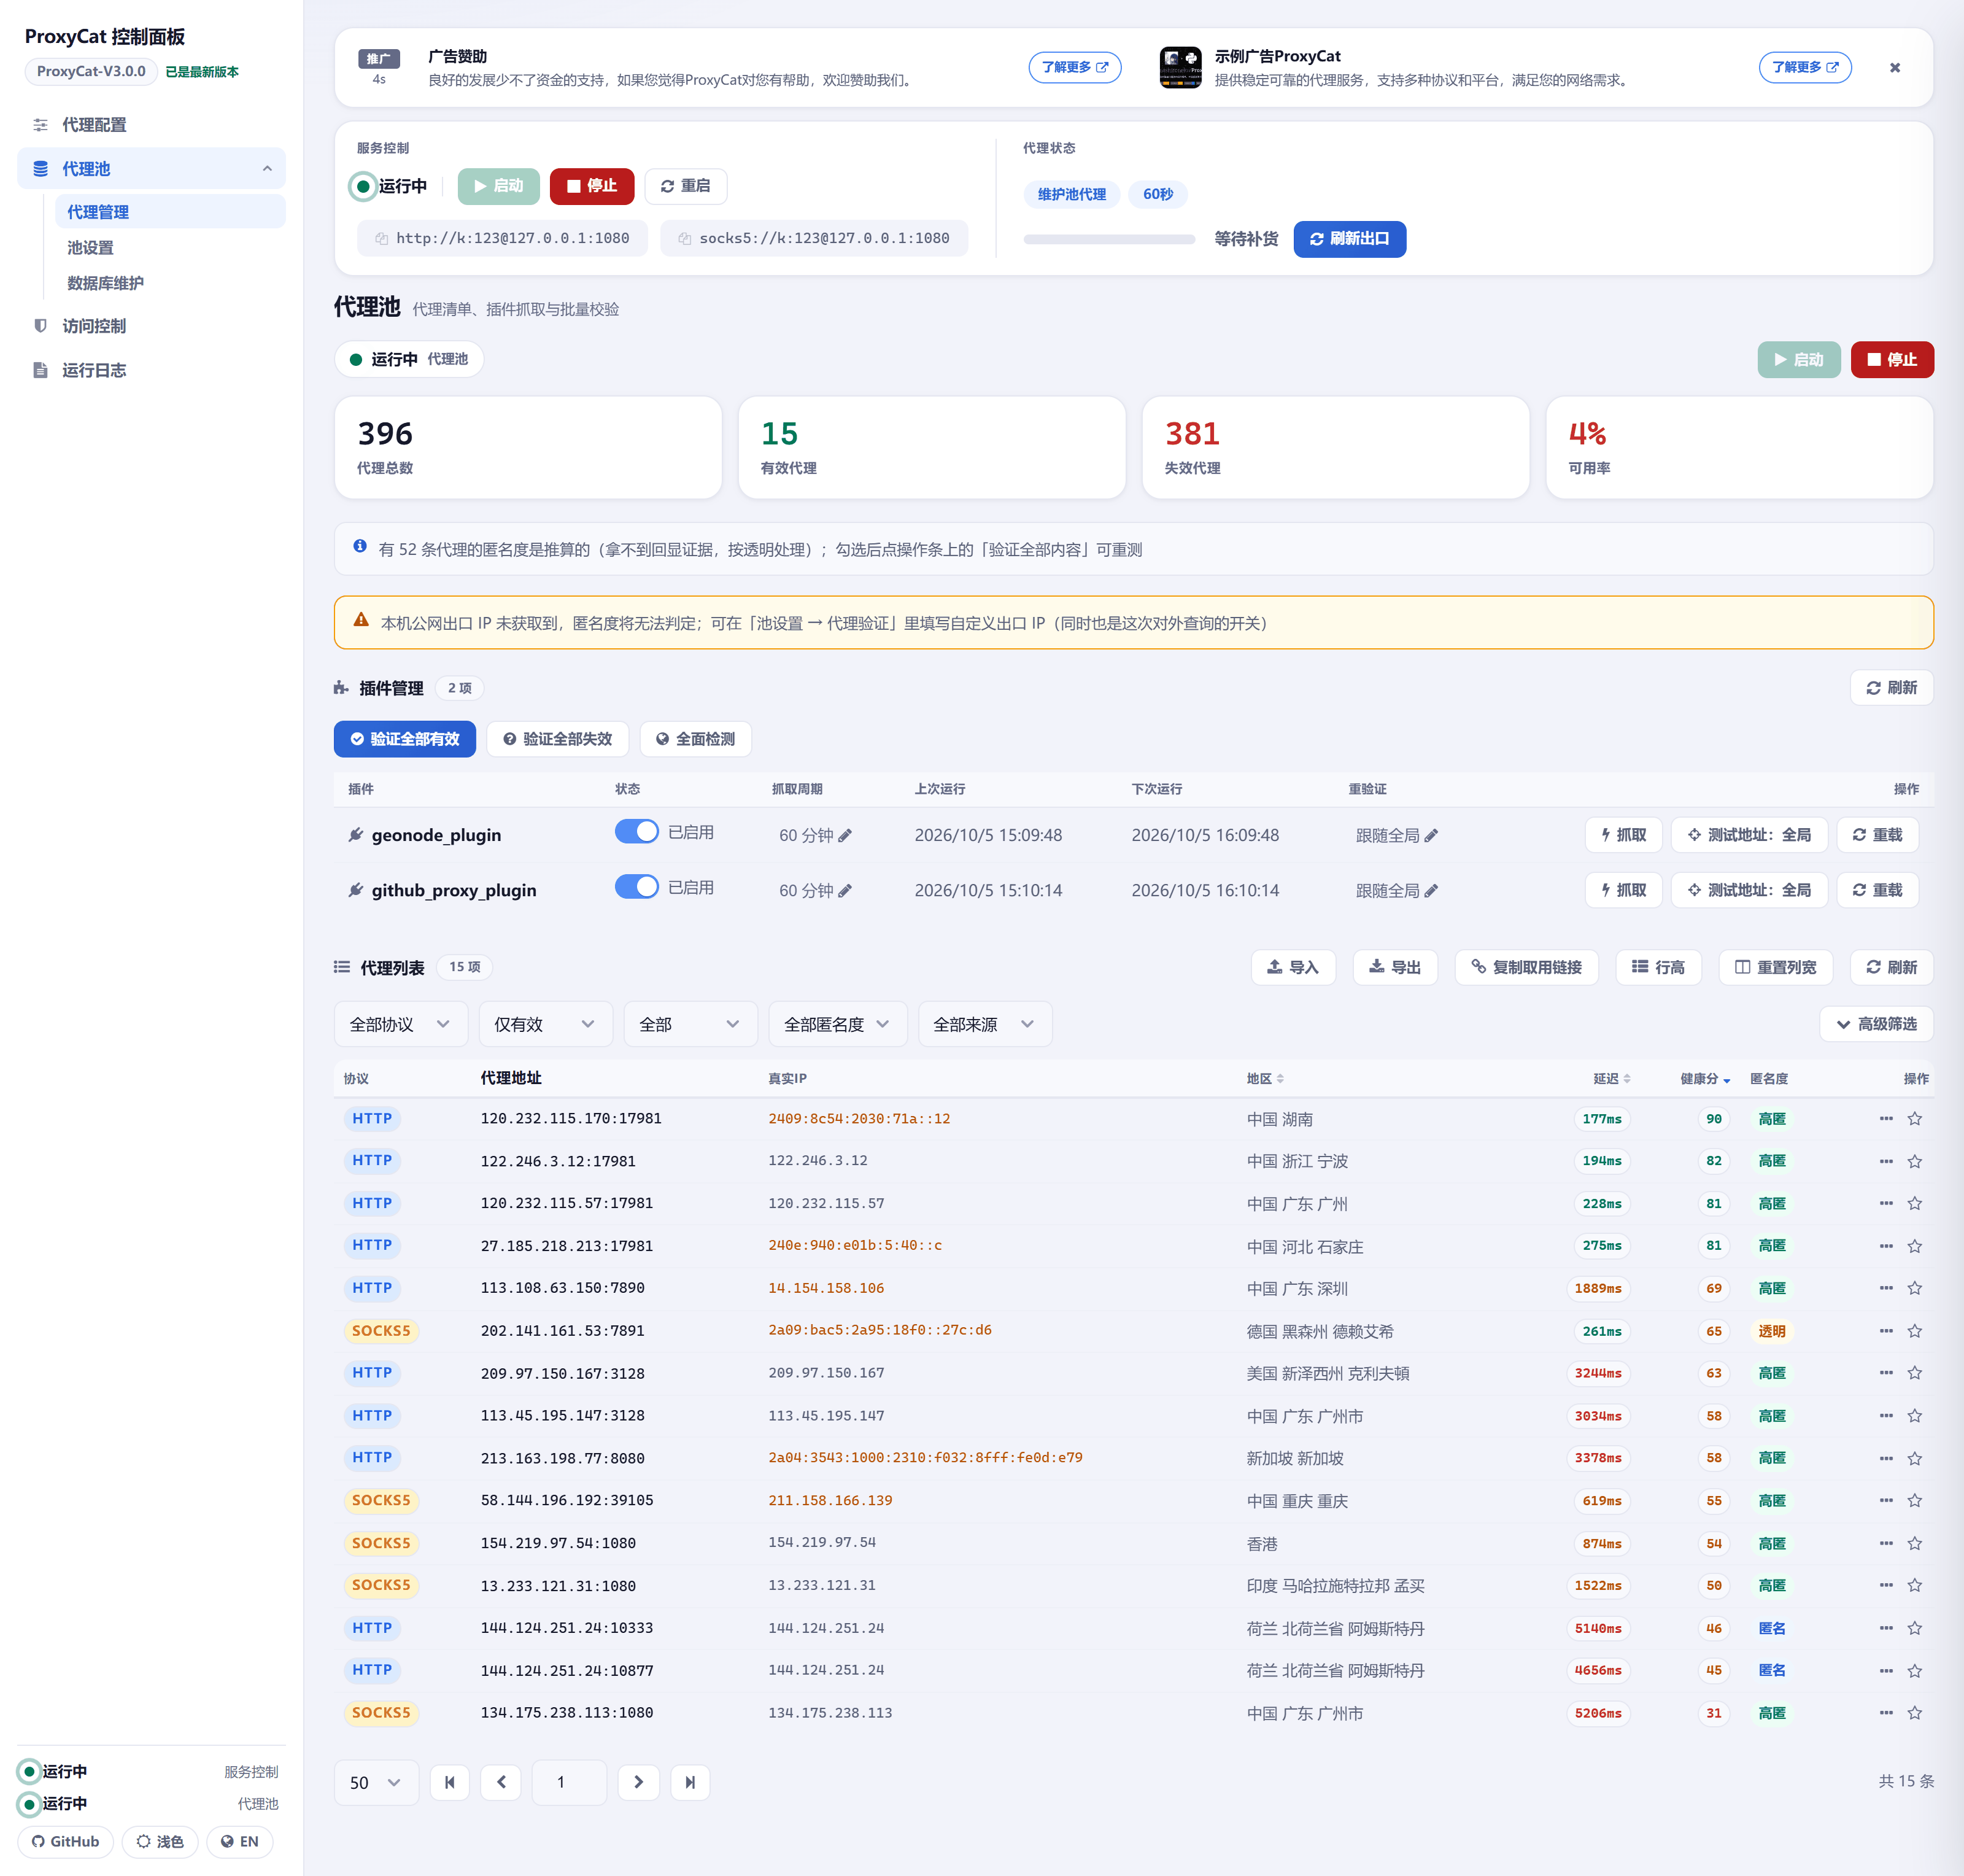Switch theme with 浅色 button
Viewport: 1964px width, 1876px height.
160,1842
